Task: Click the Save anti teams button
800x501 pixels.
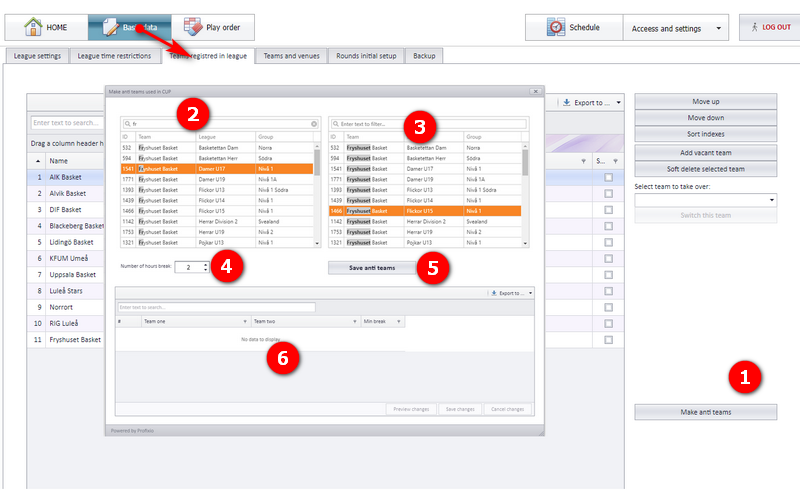Action: 372,268
